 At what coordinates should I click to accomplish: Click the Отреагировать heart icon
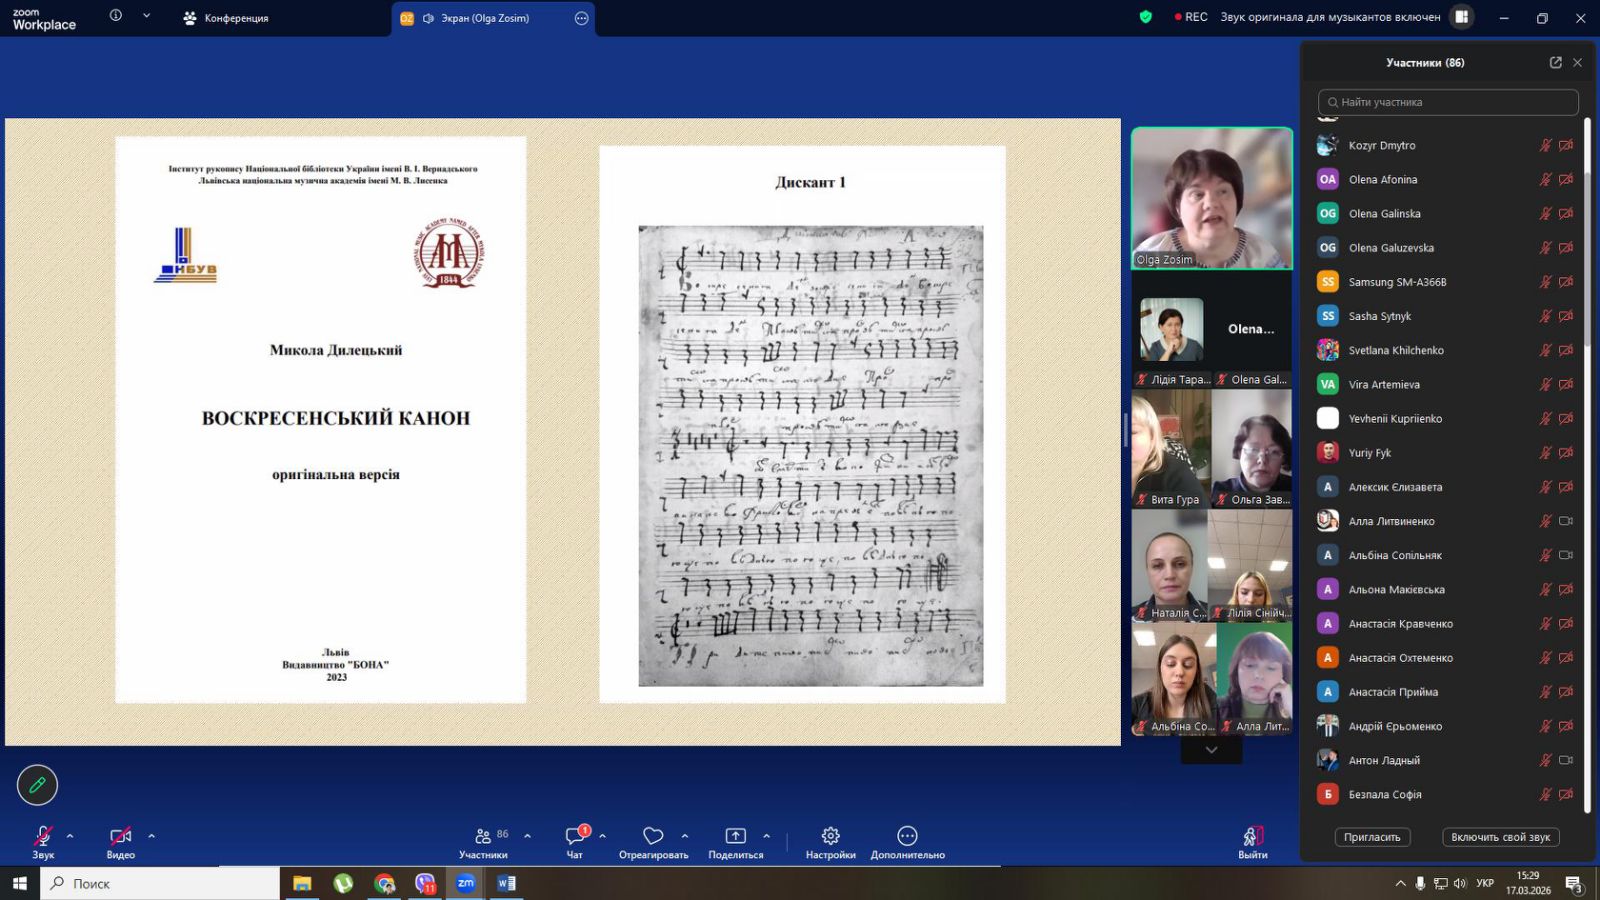coord(653,836)
